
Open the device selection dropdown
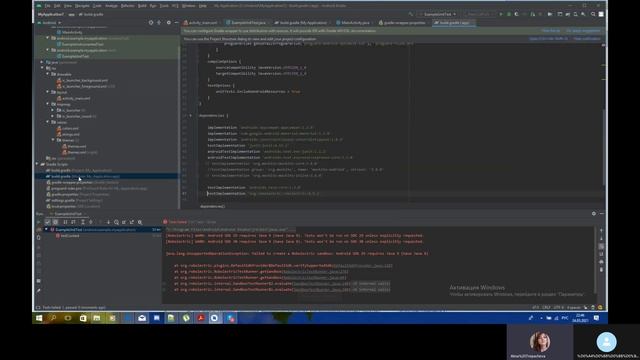(x=480, y=14)
